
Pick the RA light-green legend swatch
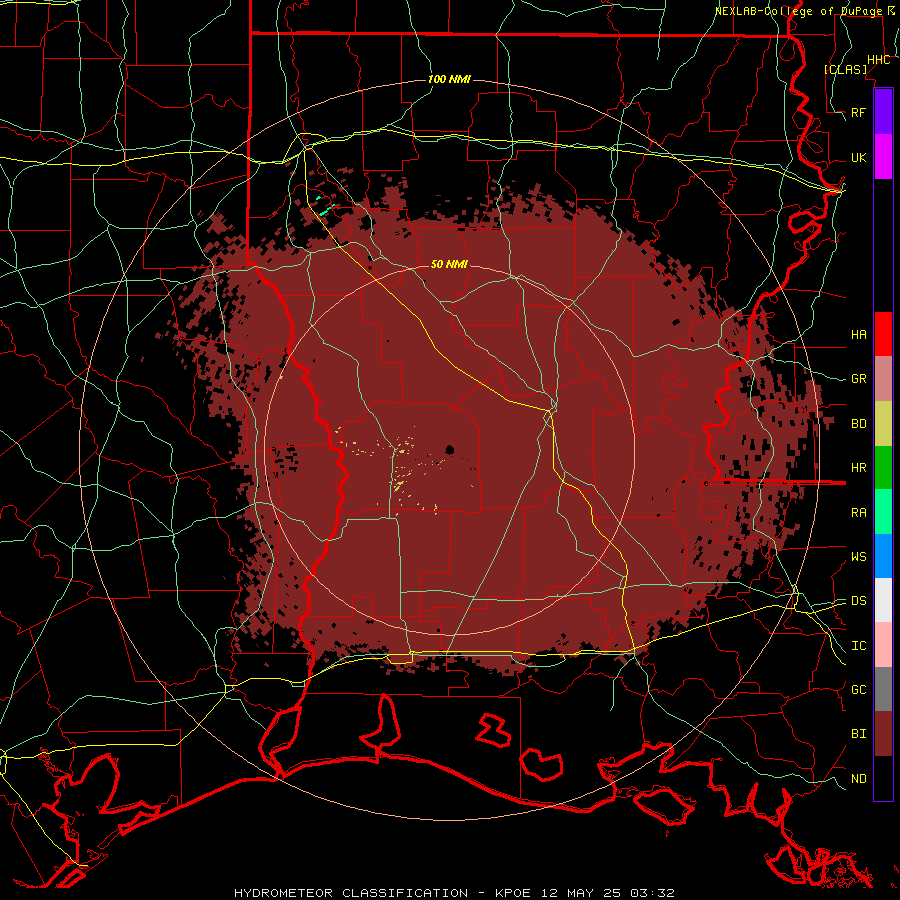[883, 512]
